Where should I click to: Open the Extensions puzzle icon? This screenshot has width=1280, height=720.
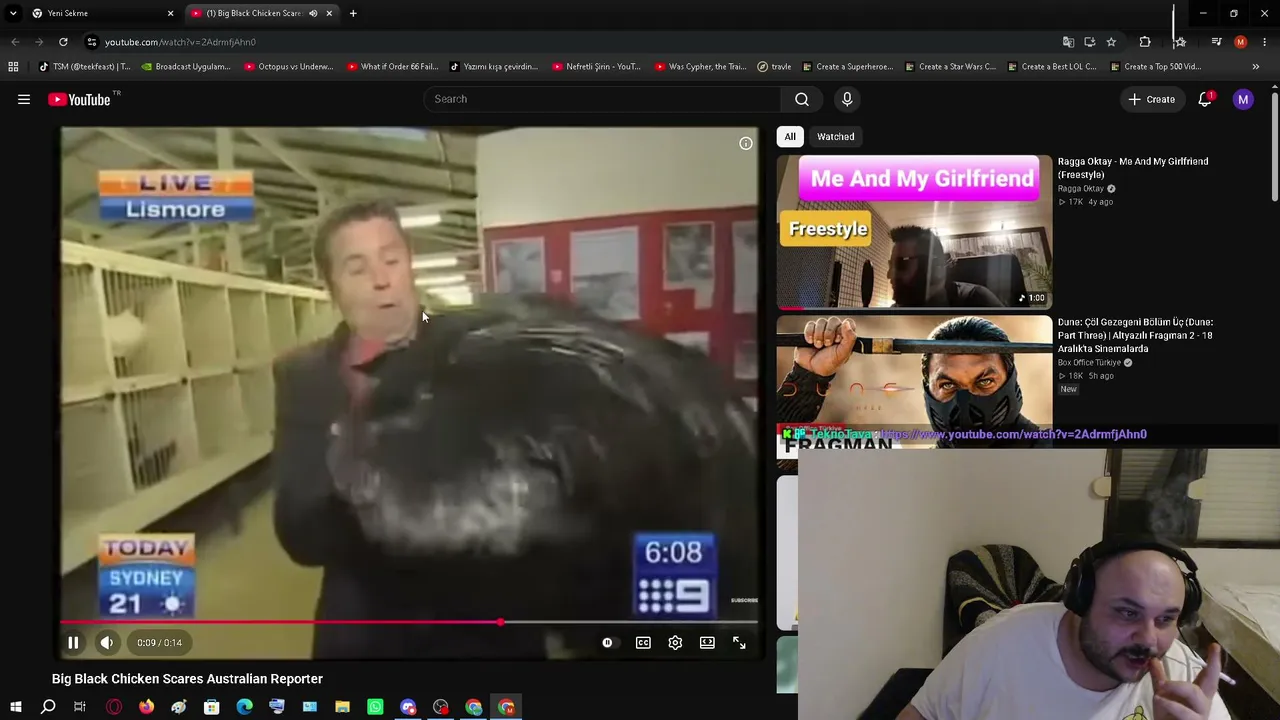coord(1145,42)
